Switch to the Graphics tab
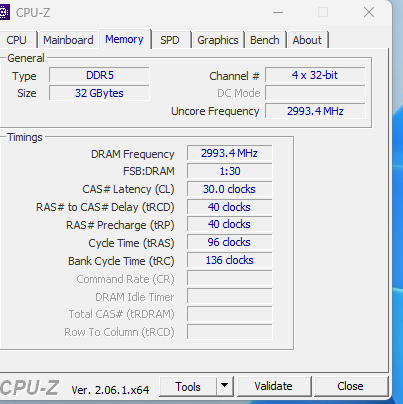Viewport: 403px width, 404px height. 218,40
